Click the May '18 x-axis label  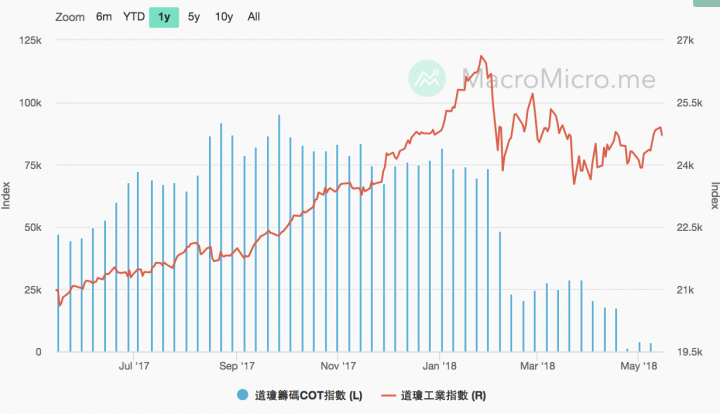[x=638, y=366]
